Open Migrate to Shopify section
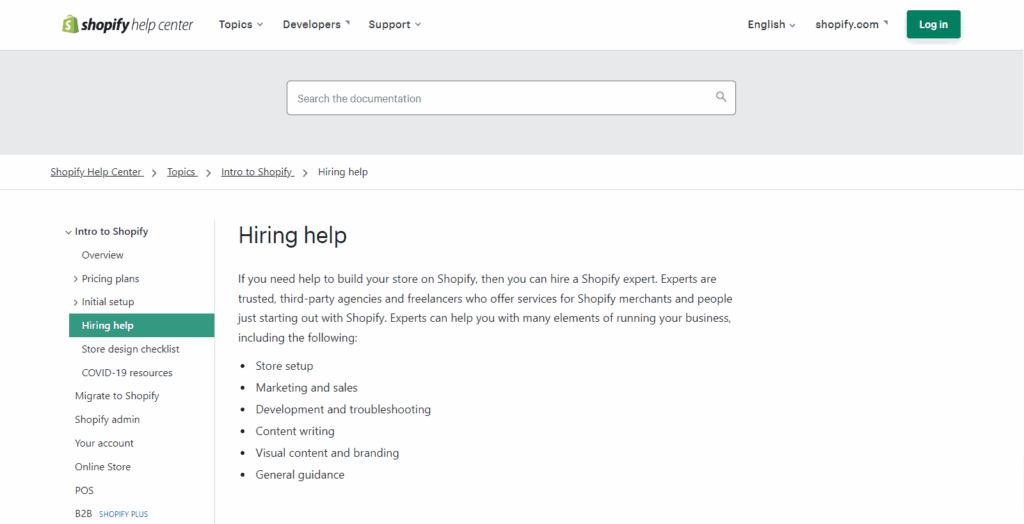The height and width of the screenshot is (524, 1024). (117, 396)
